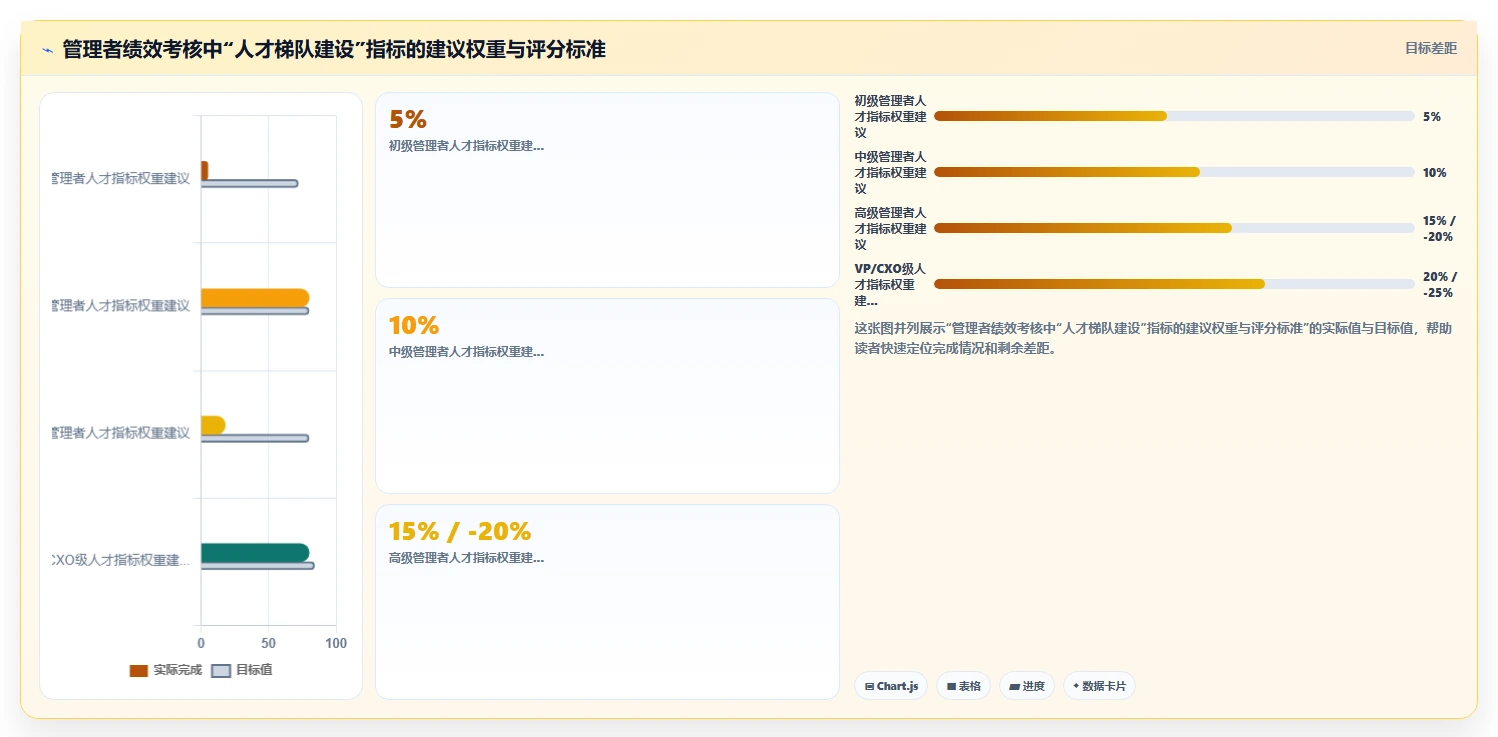Click the description paragraph starting 这张图并列展示
The height and width of the screenshot is (737, 1498).
(x=1153, y=338)
